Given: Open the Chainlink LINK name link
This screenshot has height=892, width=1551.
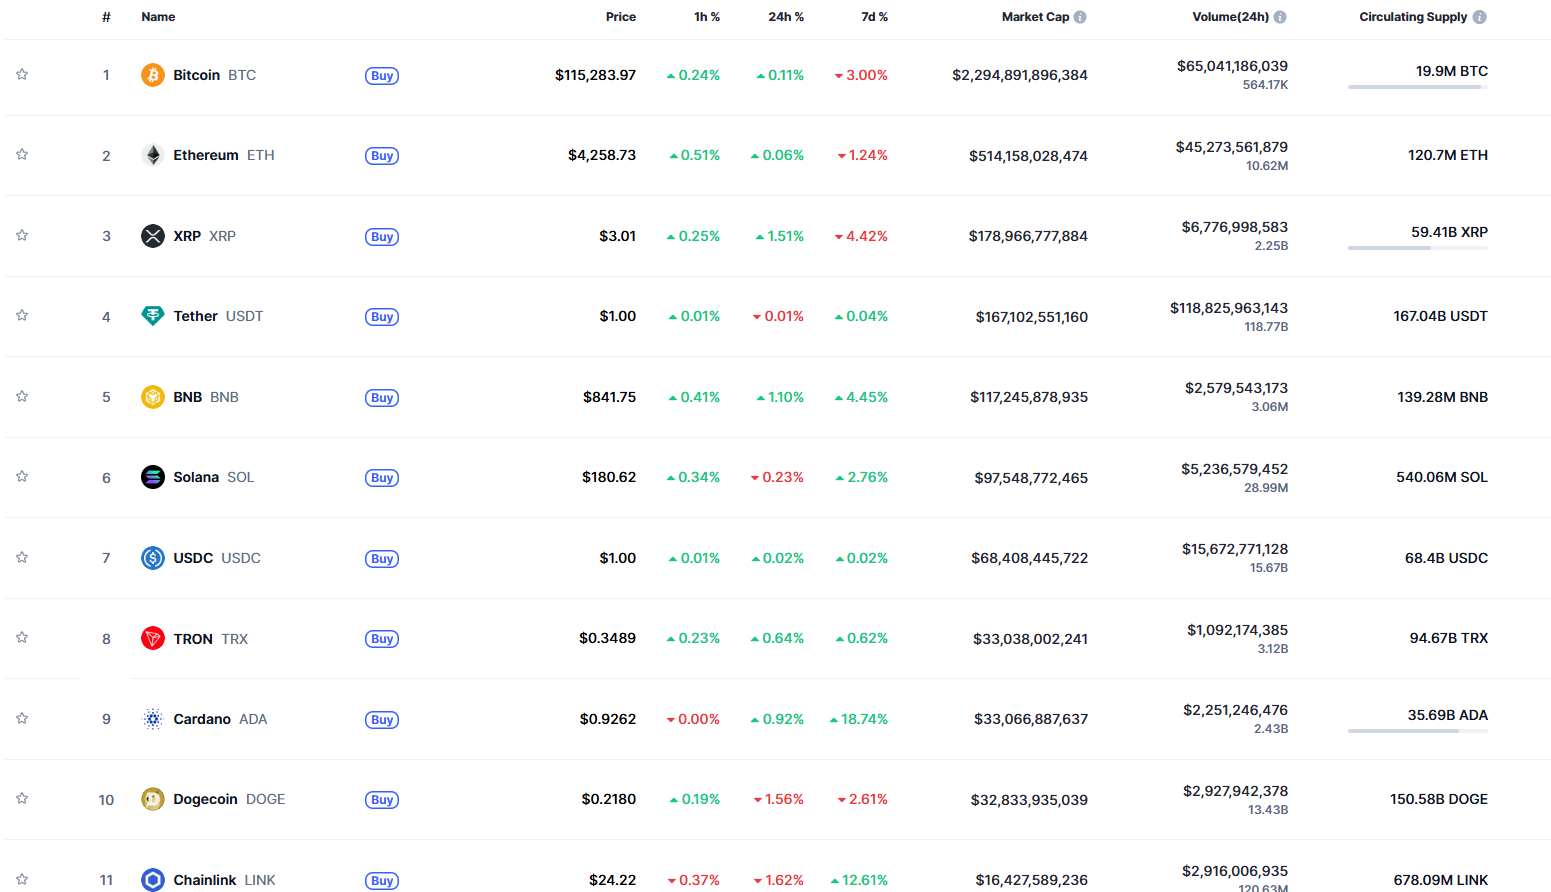Looking at the screenshot, I should 224,880.
